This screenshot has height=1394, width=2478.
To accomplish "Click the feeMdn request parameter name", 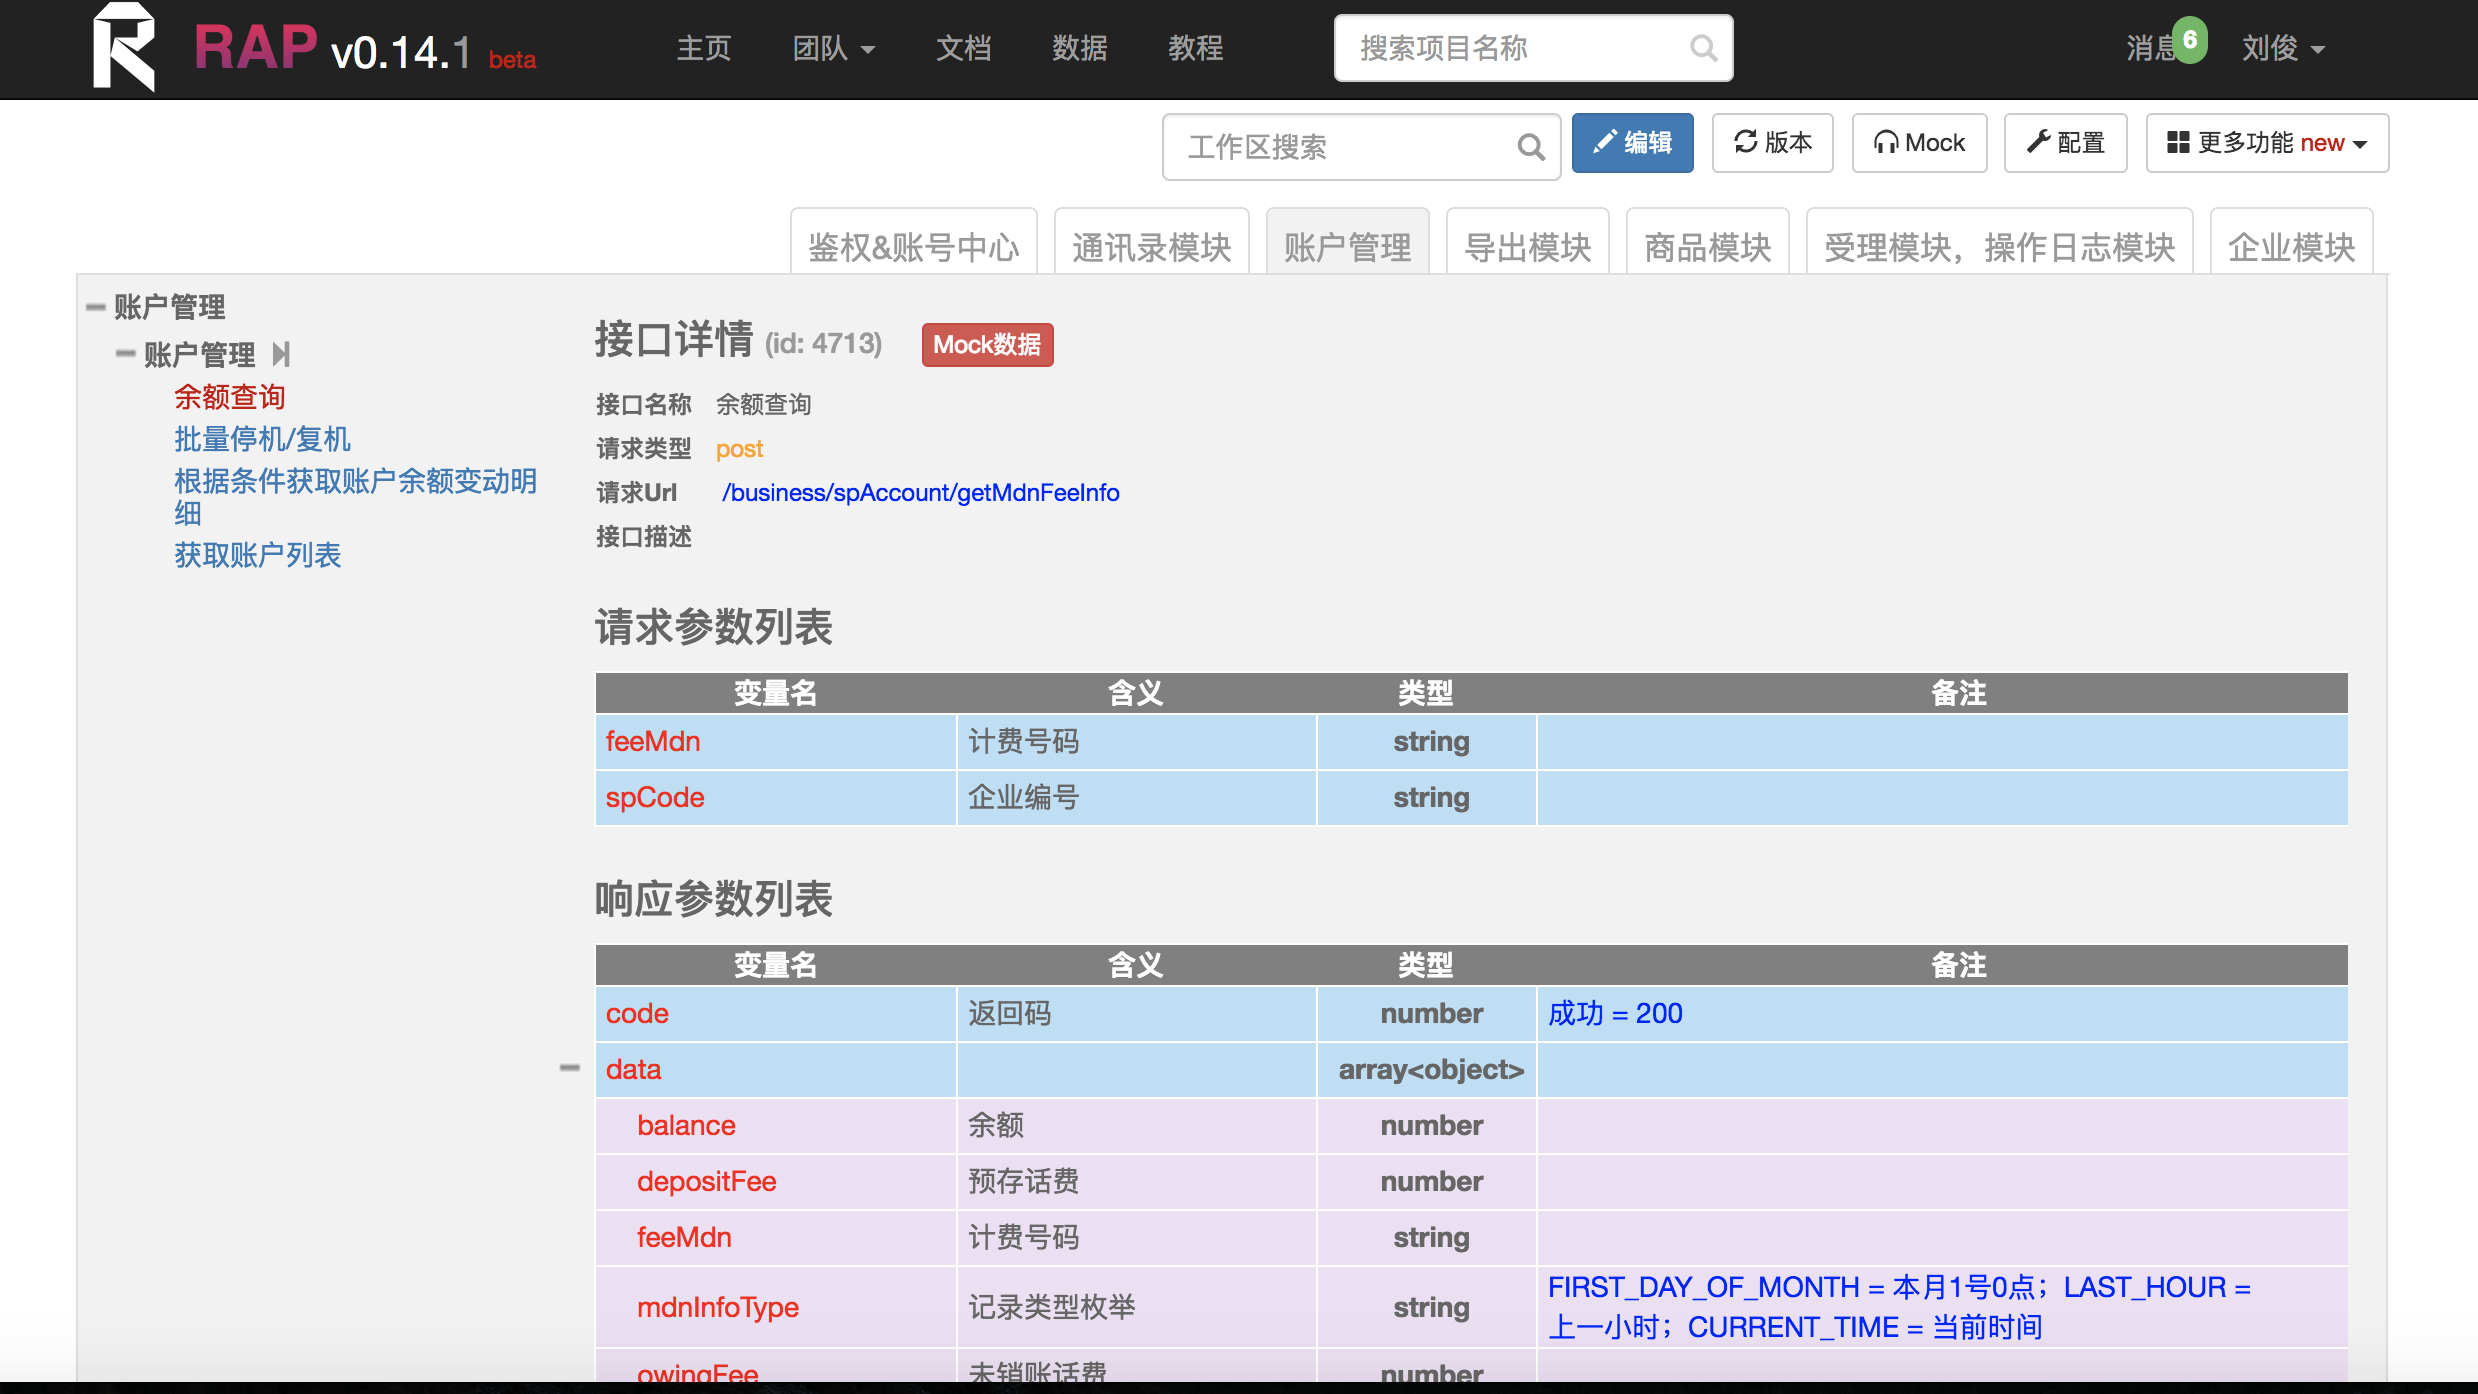I will 653,741.
